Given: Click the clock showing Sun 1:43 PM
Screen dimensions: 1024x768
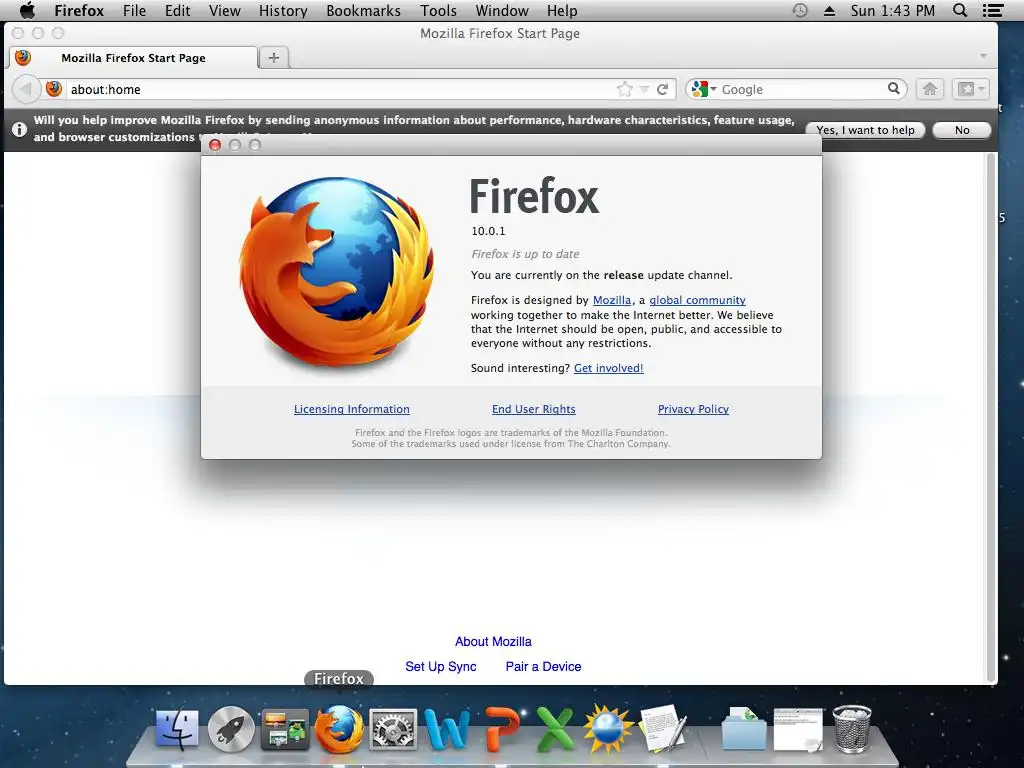Looking at the screenshot, I should click(x=892, y=10).
